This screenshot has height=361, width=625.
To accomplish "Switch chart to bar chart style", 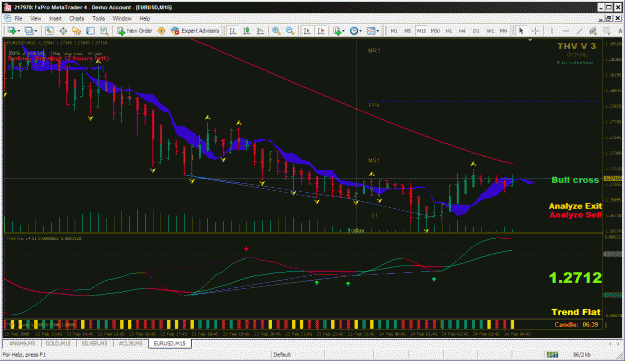I will pos(233,31).
